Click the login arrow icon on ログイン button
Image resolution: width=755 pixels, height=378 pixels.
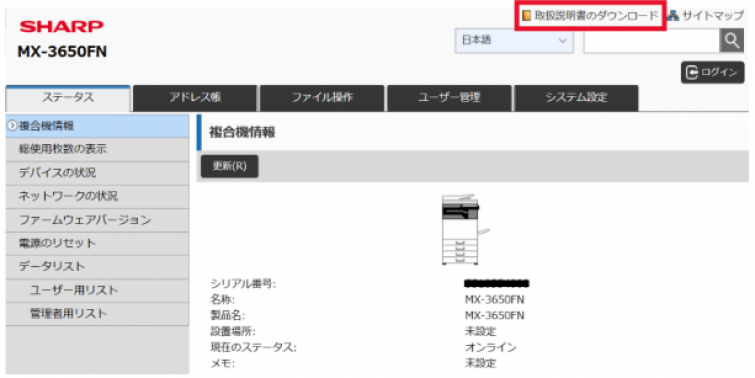(x=691, y=72)
